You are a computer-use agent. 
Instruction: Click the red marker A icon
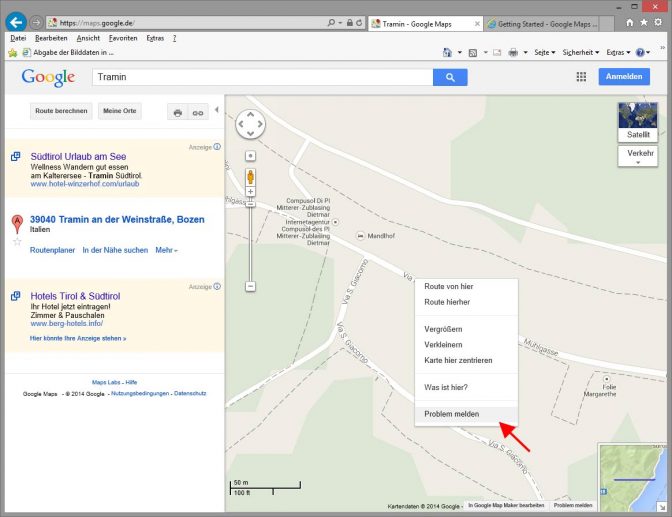click(x=17, y=224)
